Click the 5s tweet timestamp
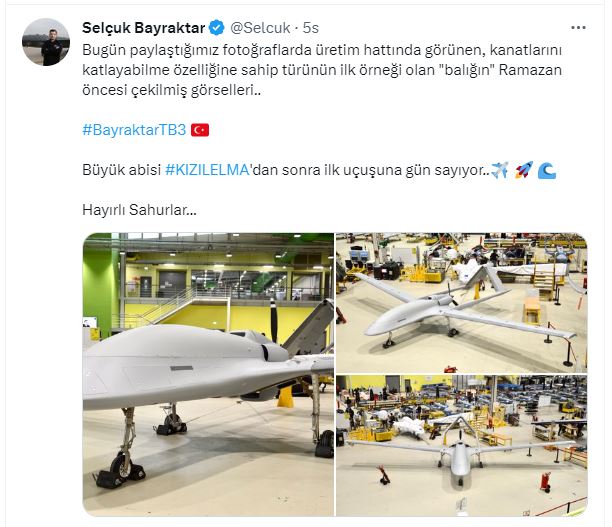 (x=311, y=28)
